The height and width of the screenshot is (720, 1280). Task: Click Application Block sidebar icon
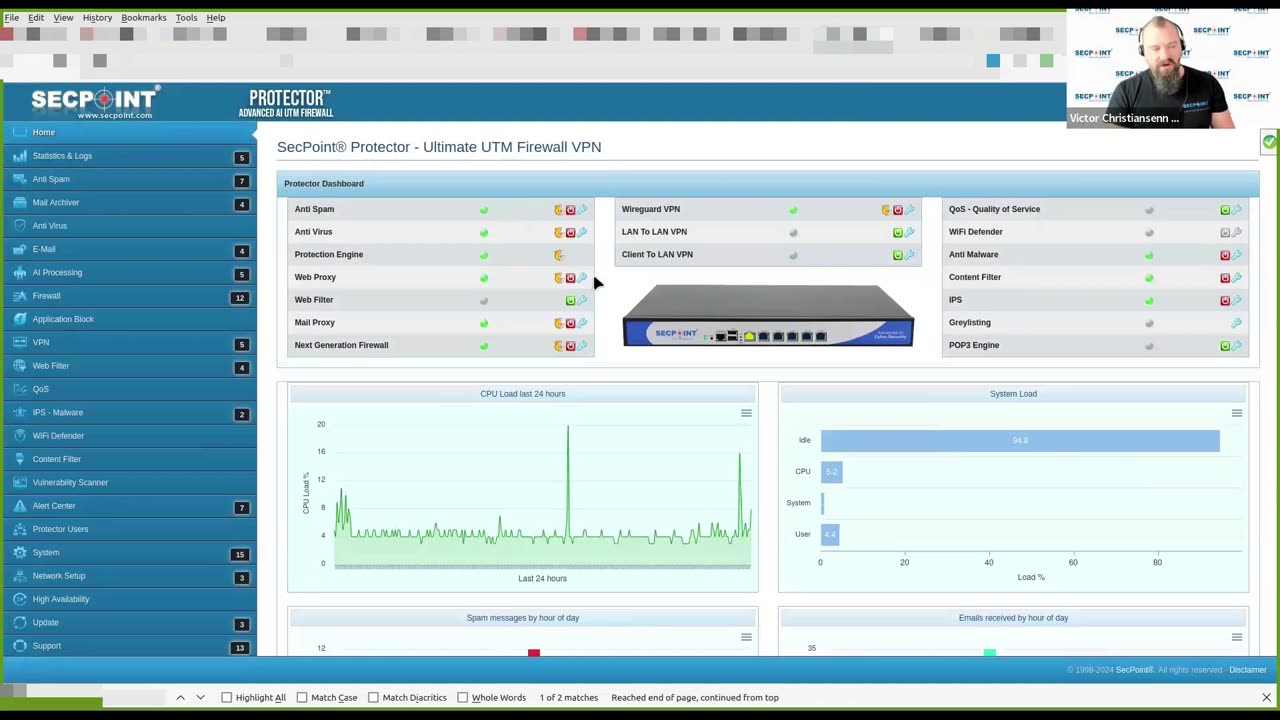(x=20, y=319)
